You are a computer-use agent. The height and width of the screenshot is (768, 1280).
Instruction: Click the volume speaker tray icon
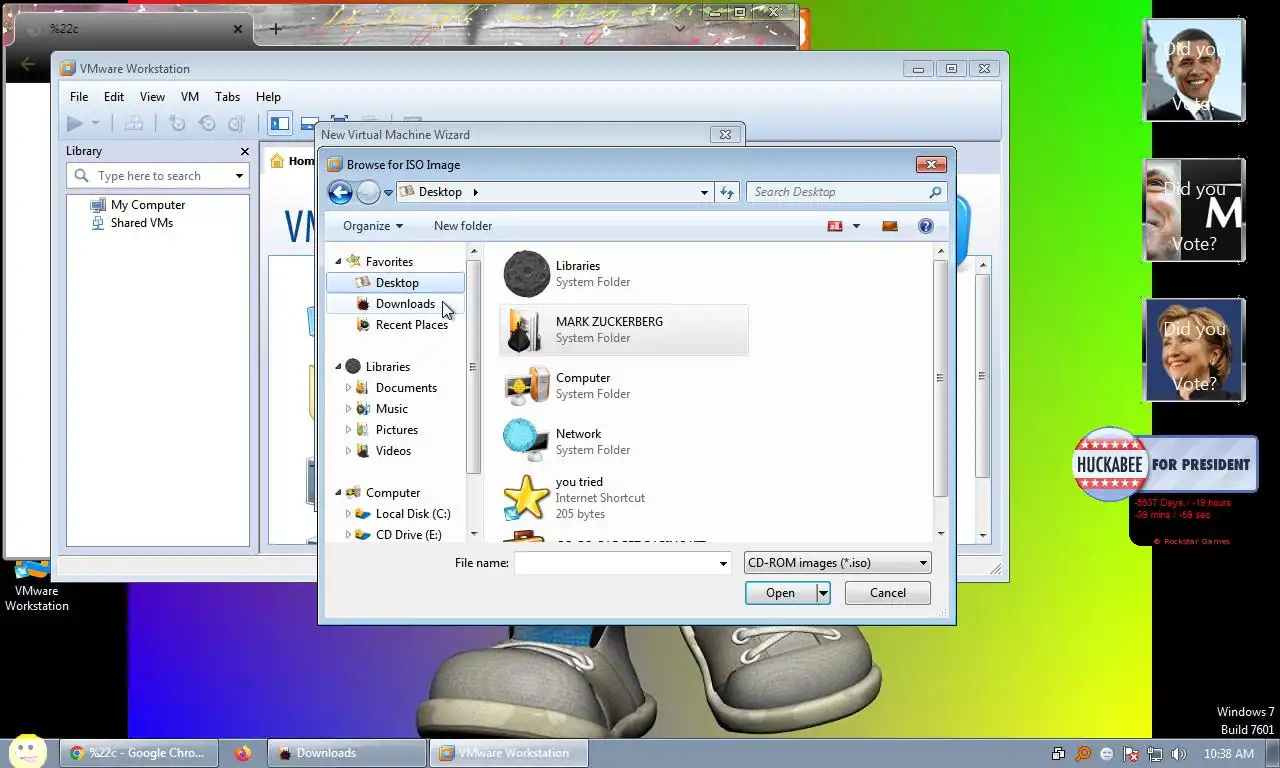[1179, 754]
